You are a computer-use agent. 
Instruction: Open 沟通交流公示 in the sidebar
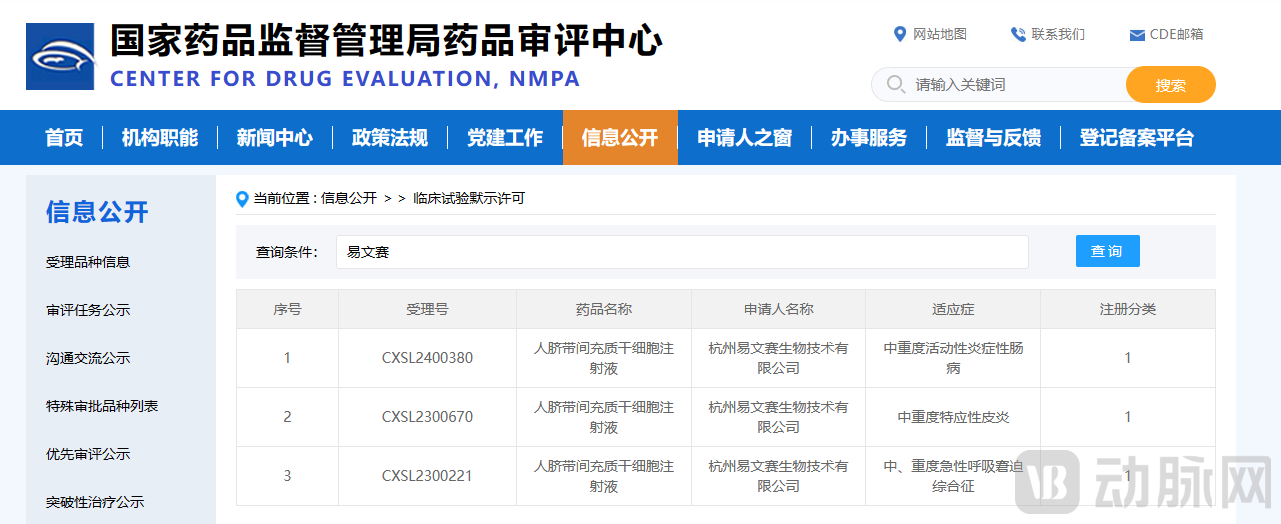click(x=88, y=358)
